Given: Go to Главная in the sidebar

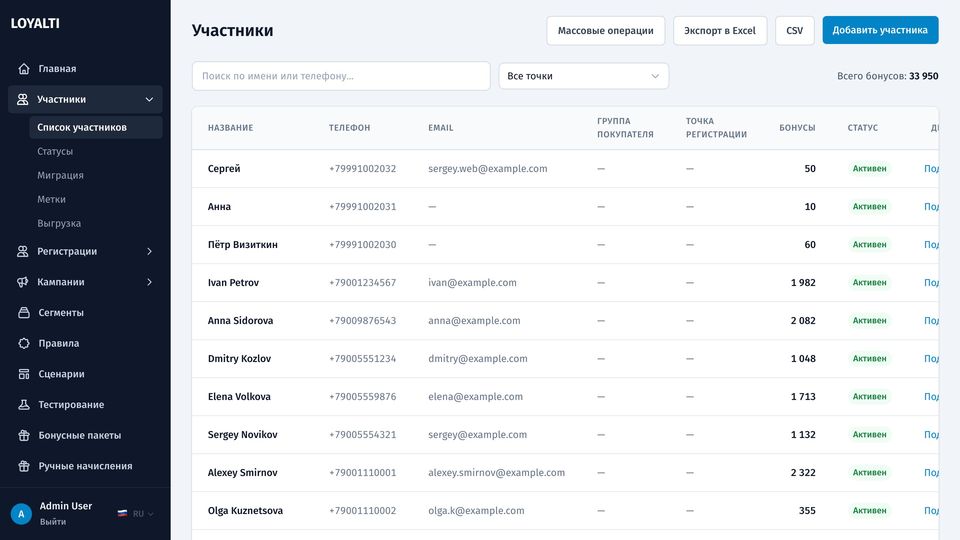Looking at the screenshot, I should pyautogui.click(x=58, y=69).
